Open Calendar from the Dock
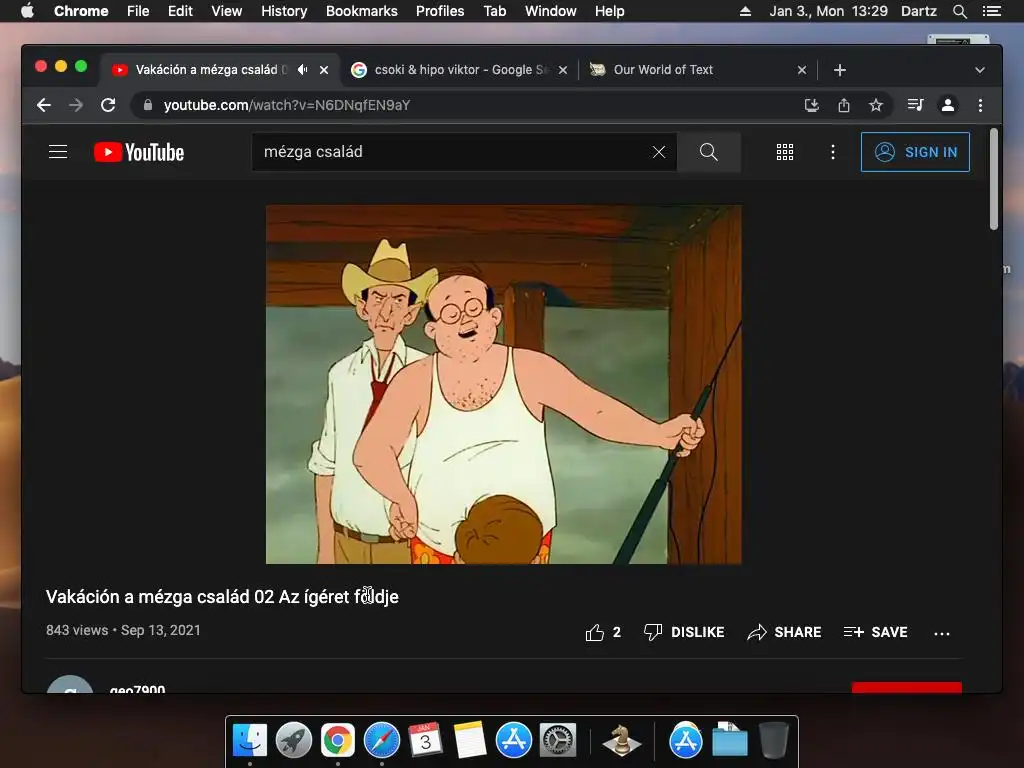 (x=425, y=740)
